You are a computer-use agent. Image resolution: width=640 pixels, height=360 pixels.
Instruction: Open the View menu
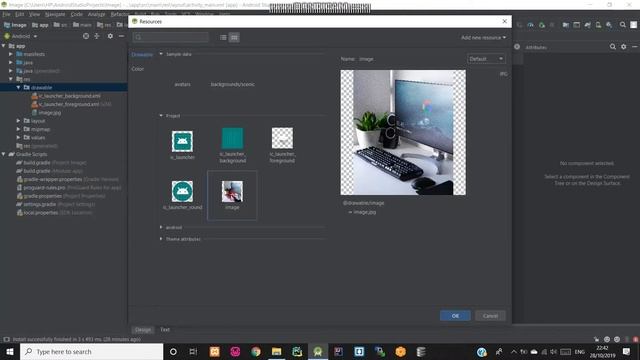[34, 14]
